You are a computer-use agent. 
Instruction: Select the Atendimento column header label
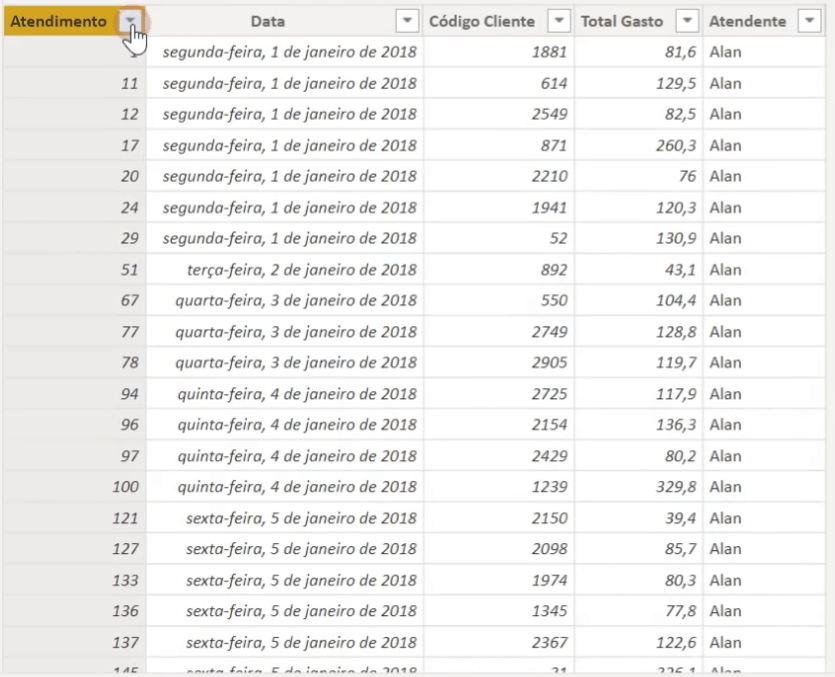point(59,21)
